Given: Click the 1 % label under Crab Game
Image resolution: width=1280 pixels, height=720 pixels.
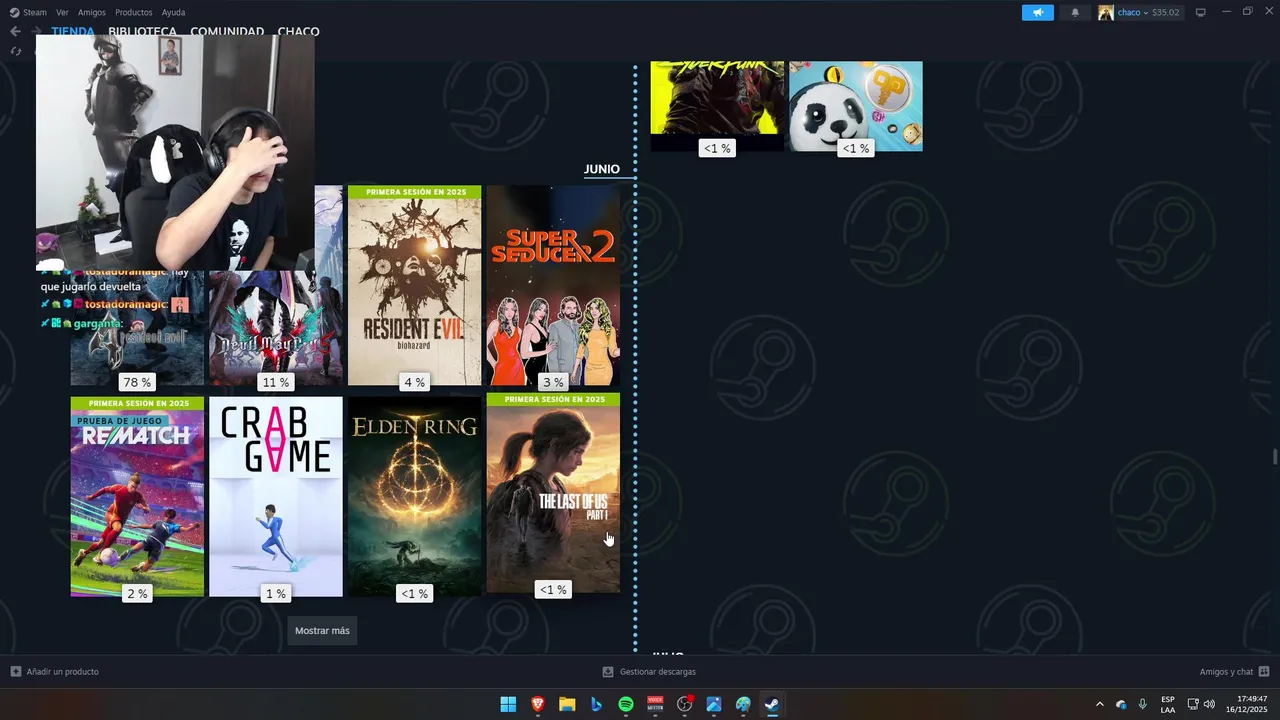Looking at the screenshot, I should coord(276,593).
